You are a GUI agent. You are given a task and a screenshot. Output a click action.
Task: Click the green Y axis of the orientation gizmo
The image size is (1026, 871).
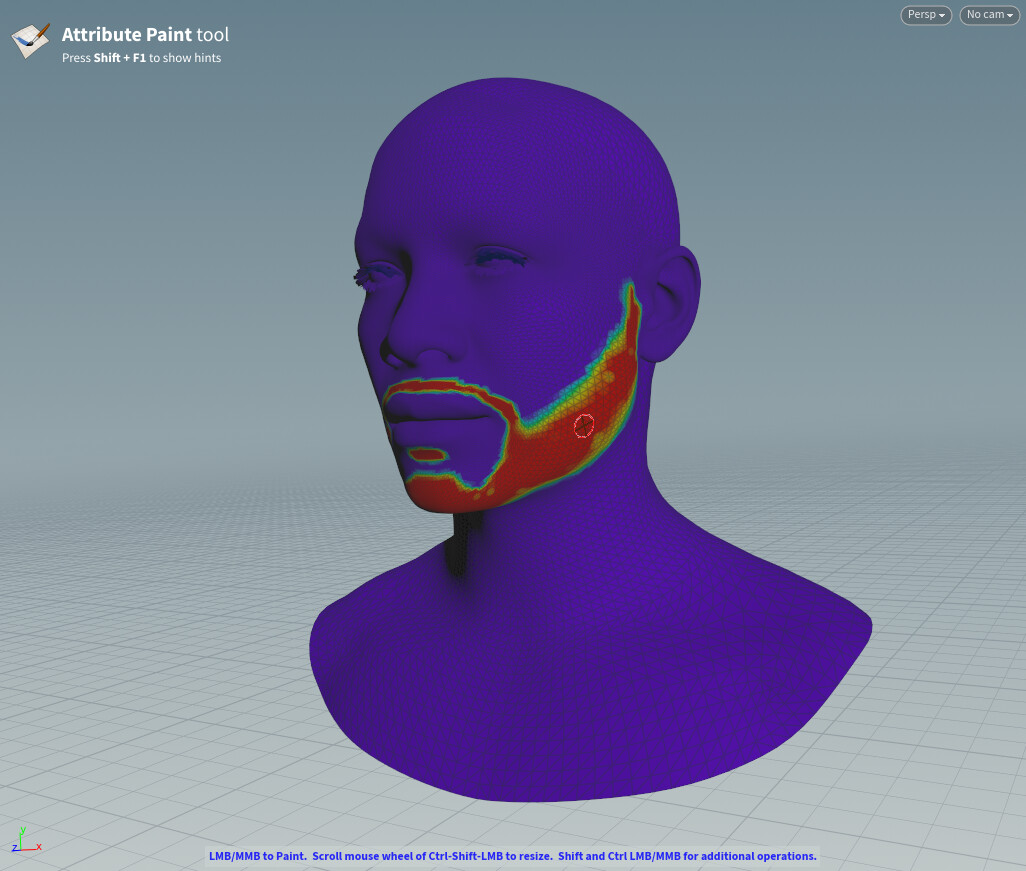coord(22,832)
